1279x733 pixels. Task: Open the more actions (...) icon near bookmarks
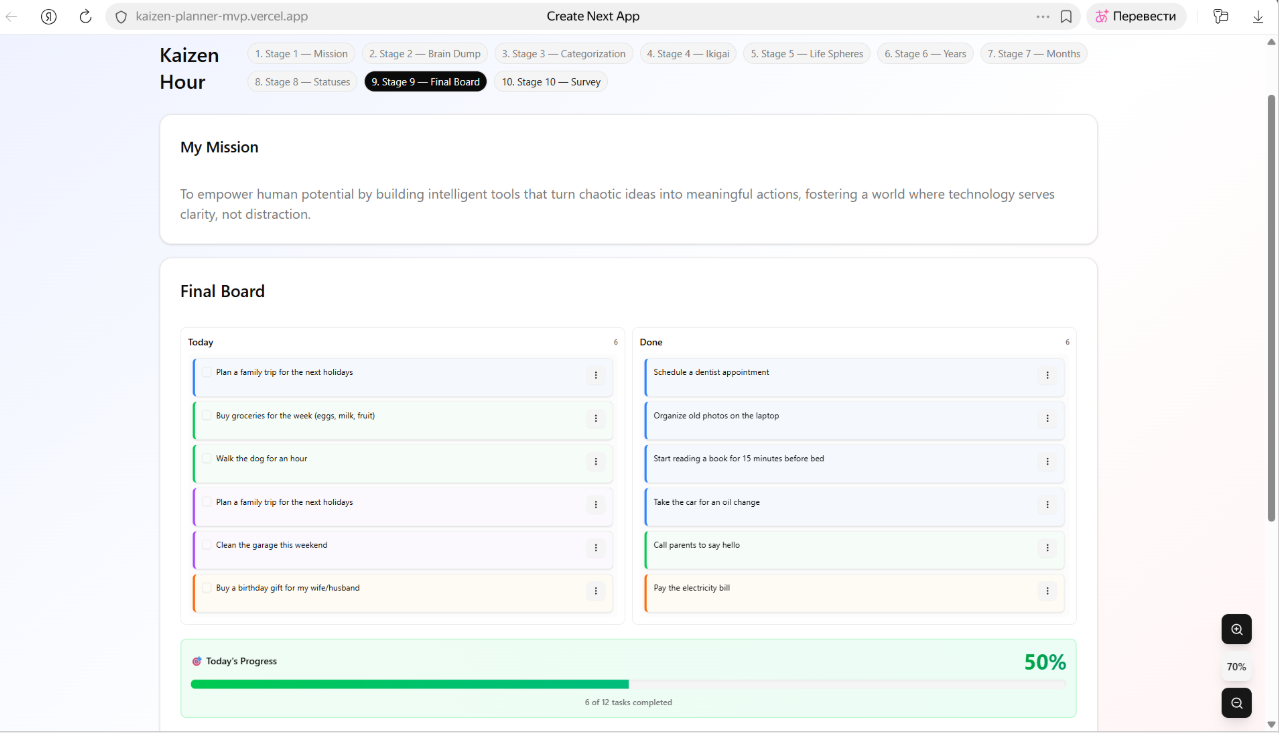click(x=1042, y=16)
